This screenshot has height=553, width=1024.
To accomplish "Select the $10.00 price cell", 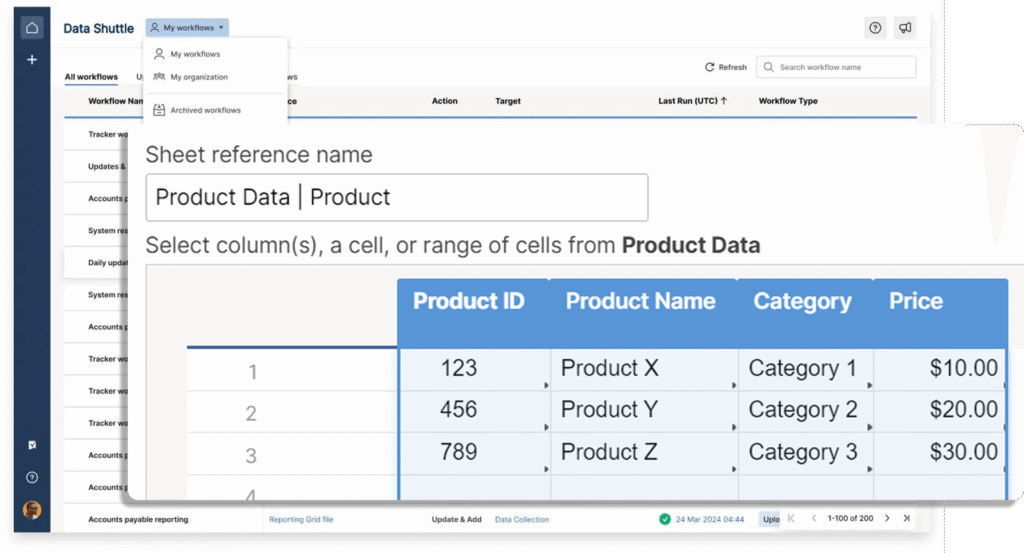I will coord(940,369).
